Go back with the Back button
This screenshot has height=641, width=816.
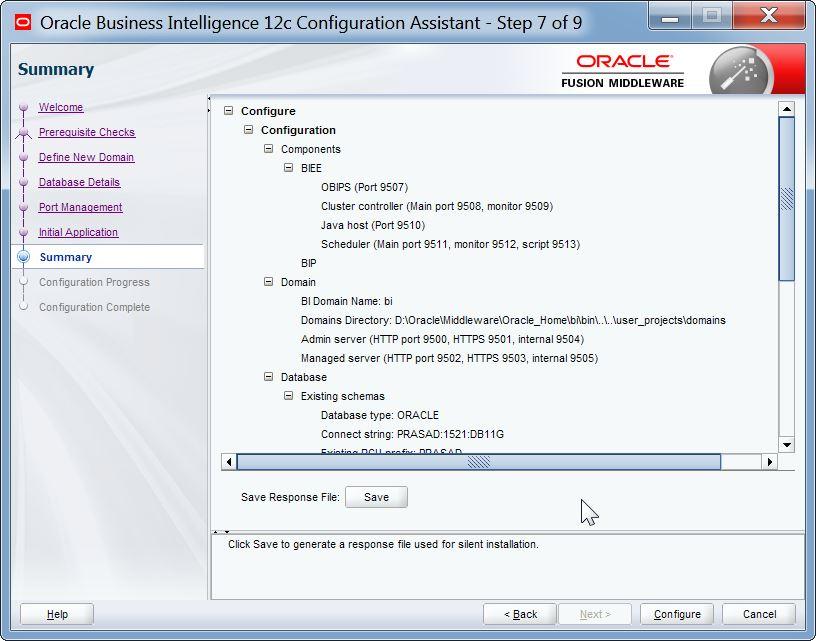tap(520, 614)
